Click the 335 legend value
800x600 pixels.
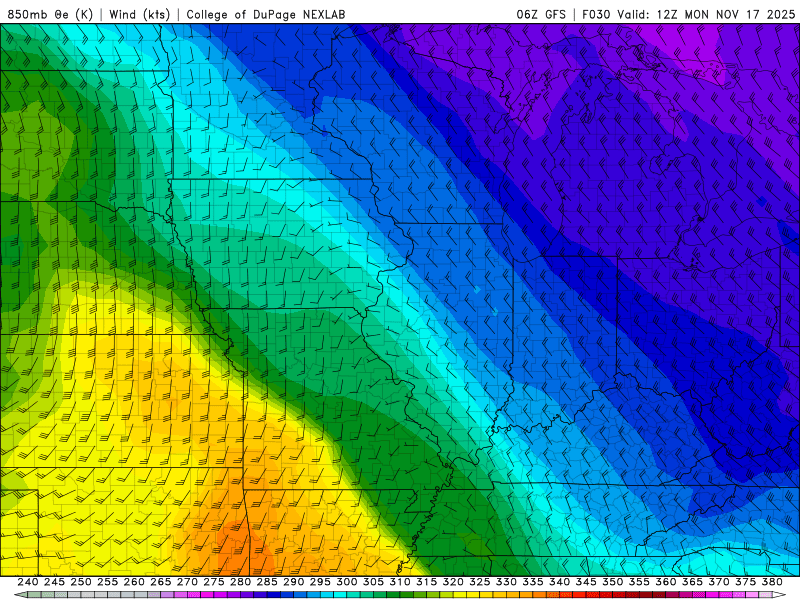click(x=533, y=582)
